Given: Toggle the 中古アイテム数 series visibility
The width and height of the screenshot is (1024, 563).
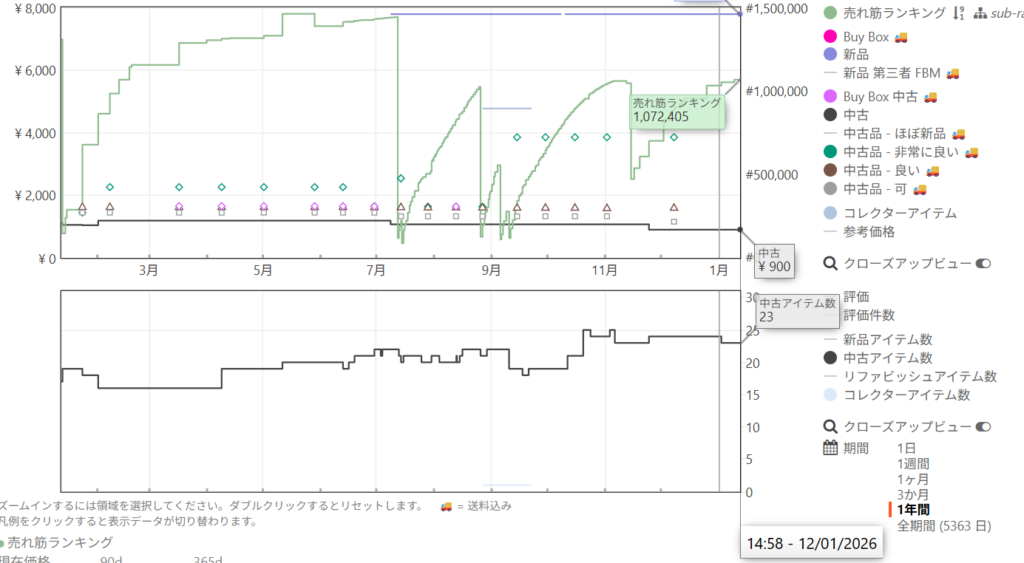Looking at the screenshot, I should 888,358.
